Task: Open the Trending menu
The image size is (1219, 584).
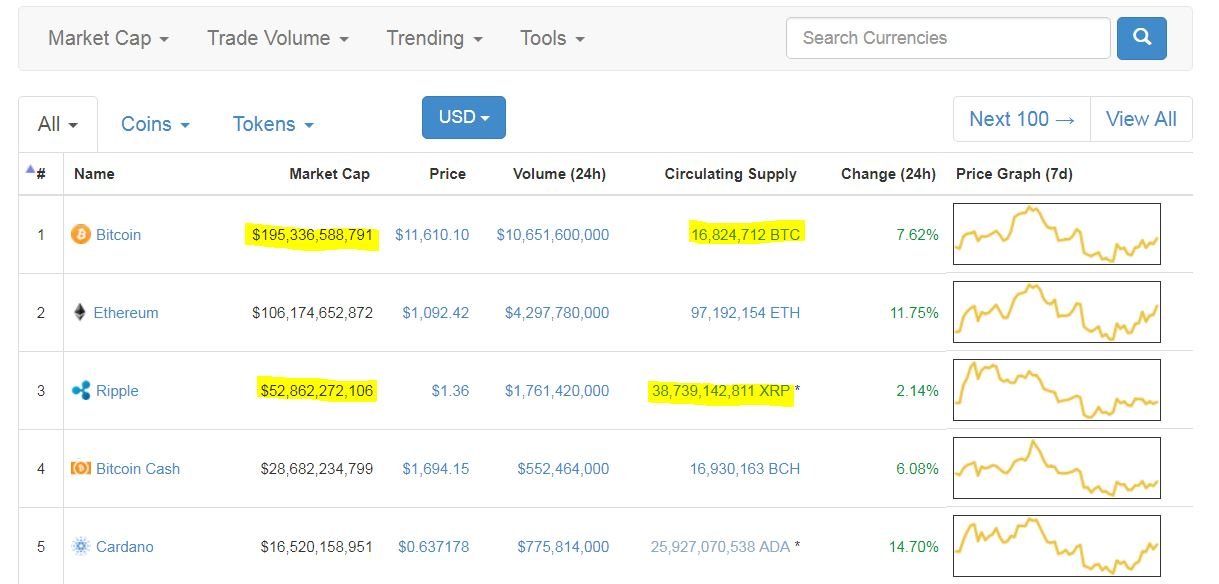Action: (x=434, y=38)
